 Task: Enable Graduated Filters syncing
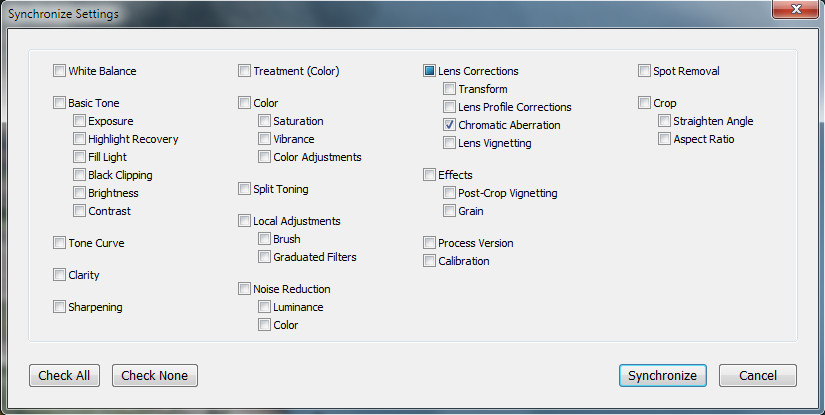[x=264, y=256]
